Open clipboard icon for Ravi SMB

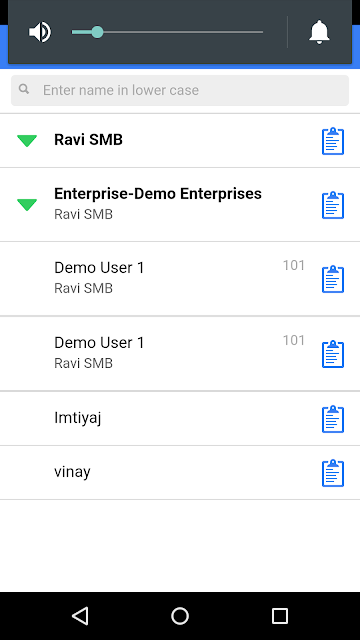point(333,141)
